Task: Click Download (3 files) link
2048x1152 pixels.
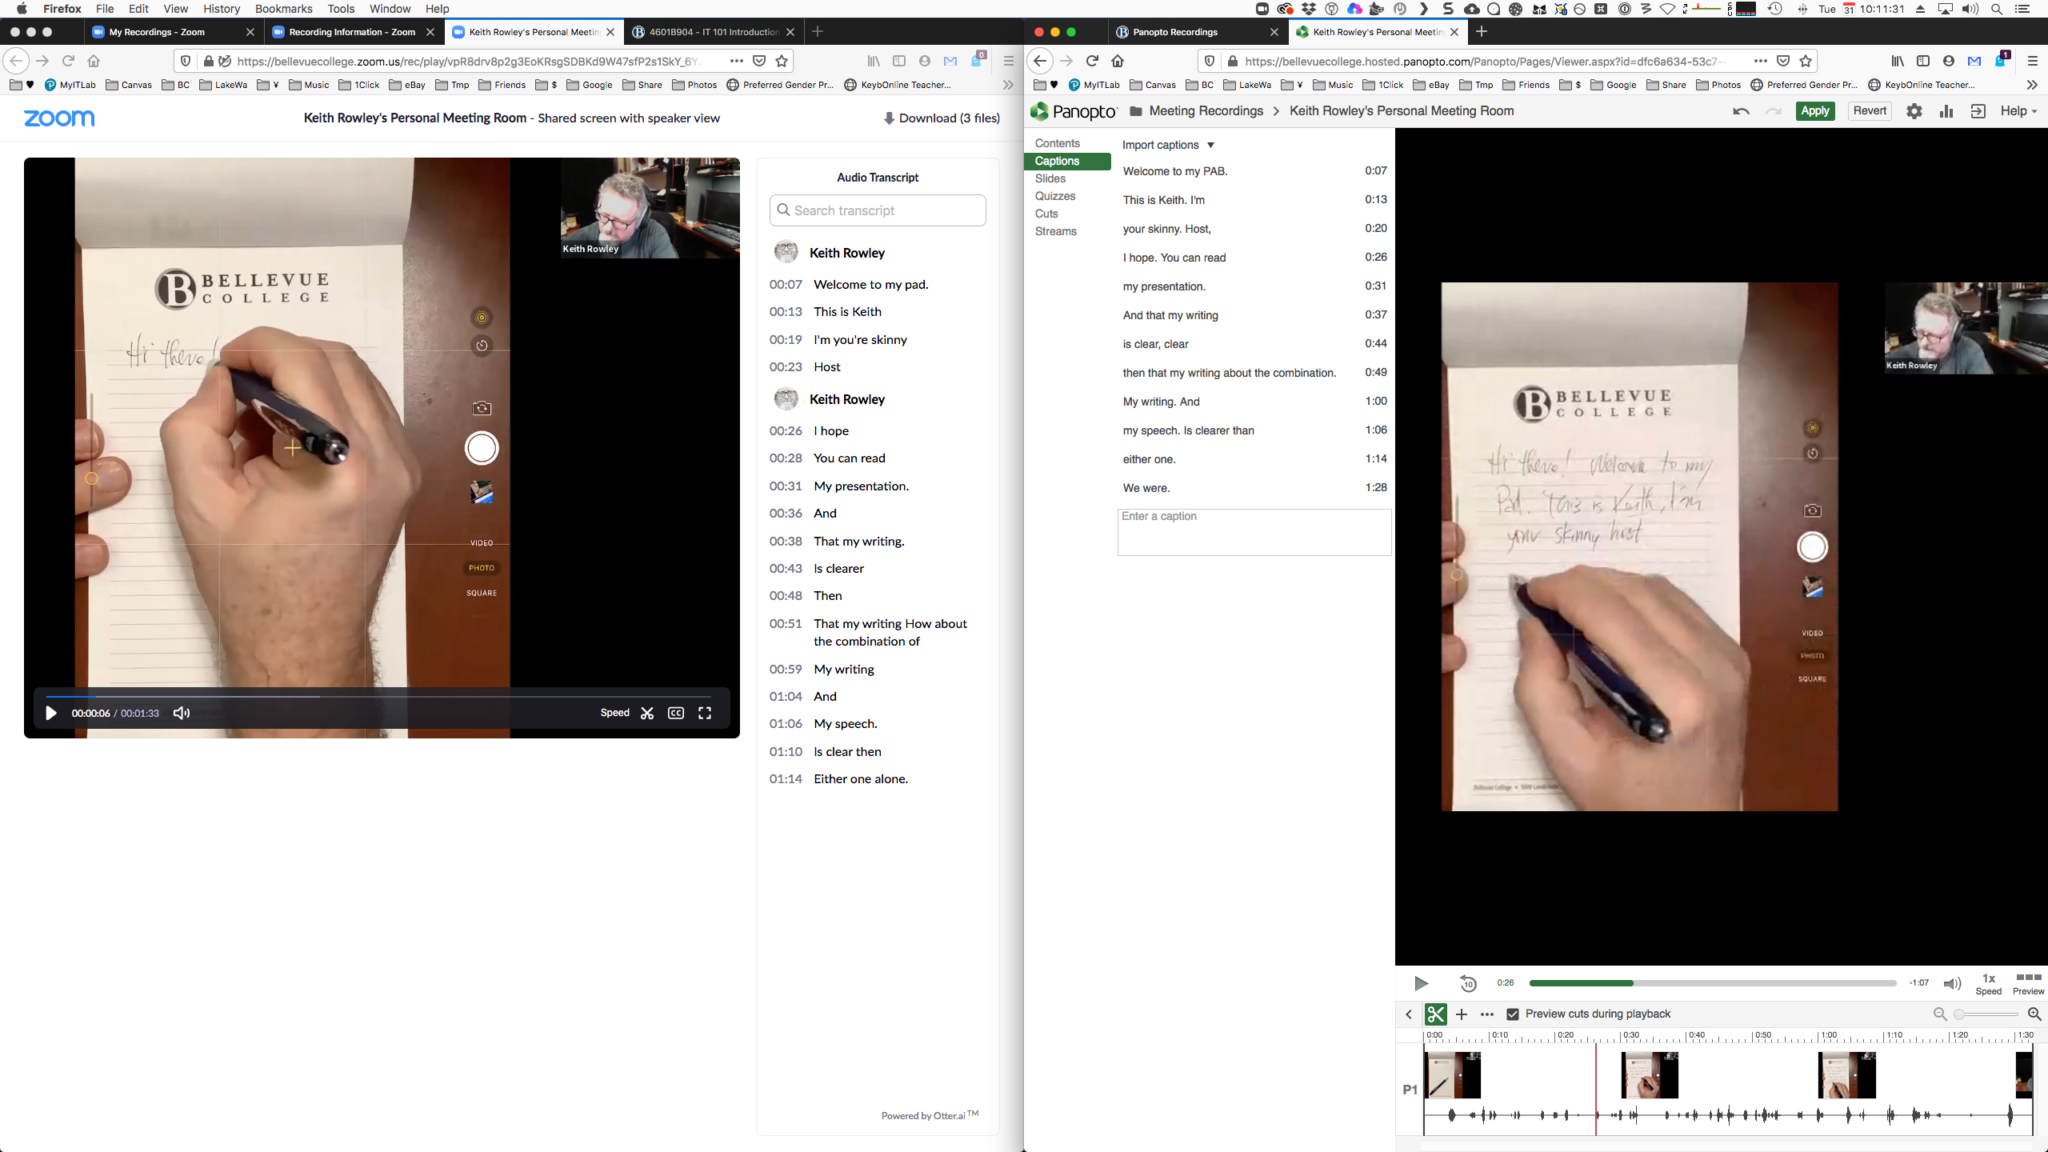Action: point(941,118)
